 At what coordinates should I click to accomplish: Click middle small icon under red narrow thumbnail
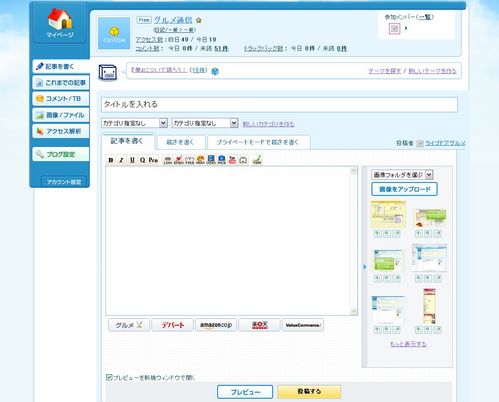(428, 330)
